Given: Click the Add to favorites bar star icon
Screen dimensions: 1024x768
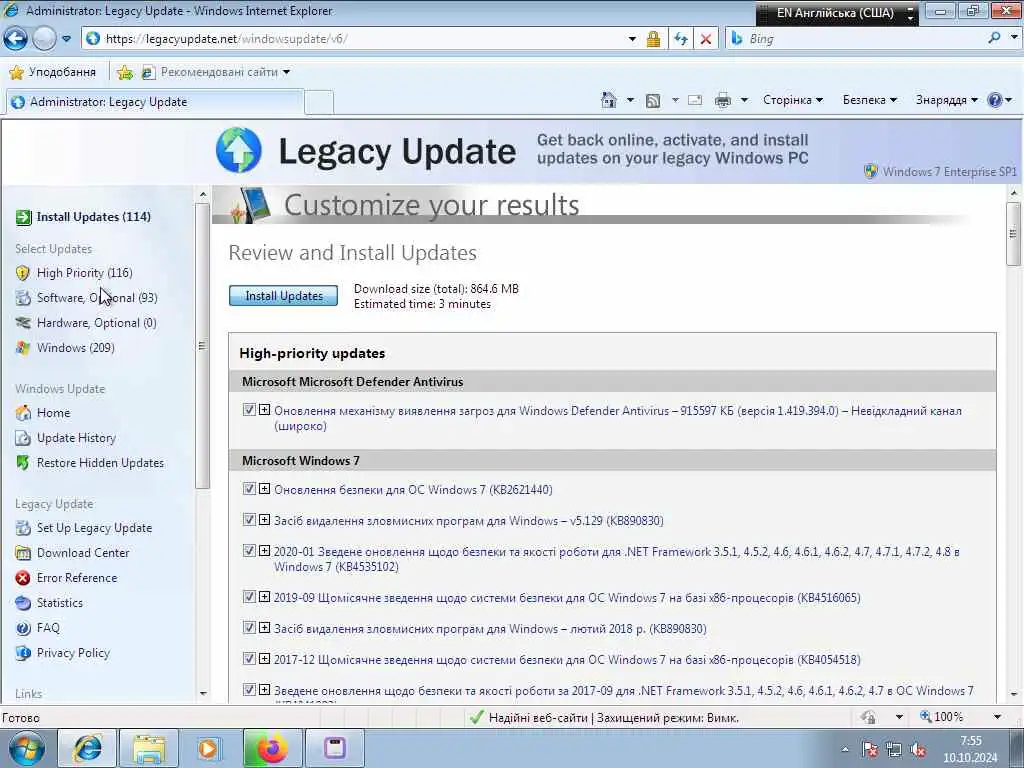Looking at the screenshot, I should point(124,72).
